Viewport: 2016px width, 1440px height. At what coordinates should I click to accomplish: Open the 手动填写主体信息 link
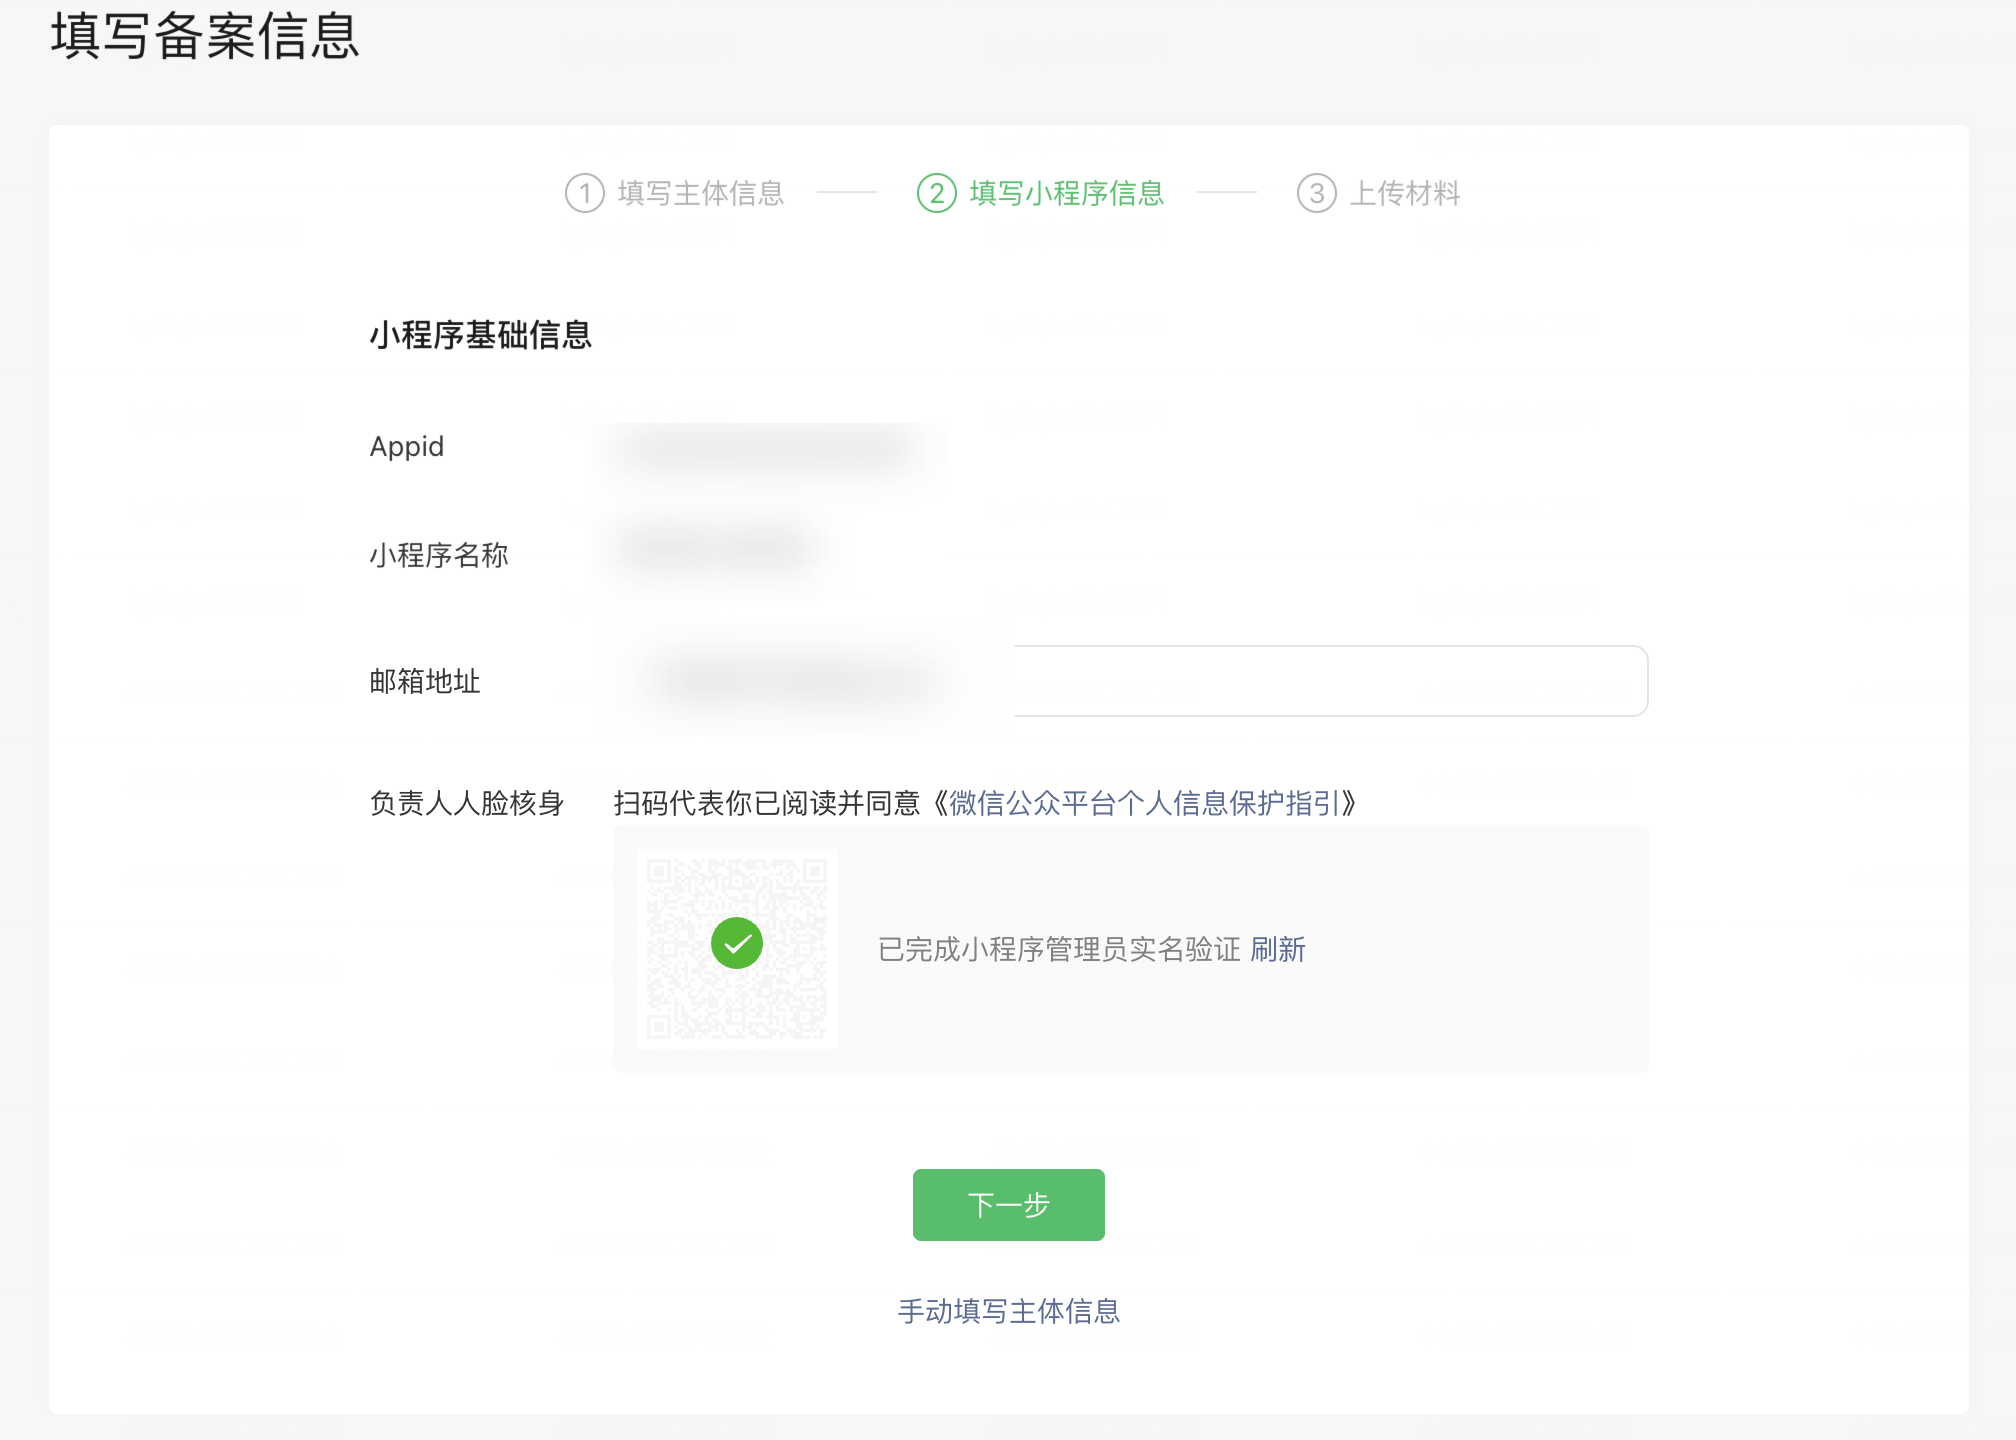(x=1008, y=1311)
